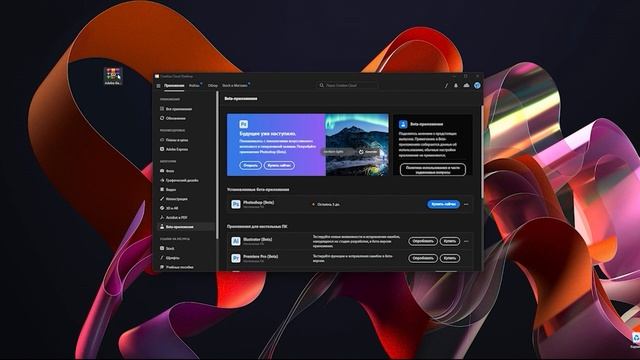The height and width of the screenshot is (360, 640).
Task: Click the Adobe Express icon
Action: (x=162, y=149)
